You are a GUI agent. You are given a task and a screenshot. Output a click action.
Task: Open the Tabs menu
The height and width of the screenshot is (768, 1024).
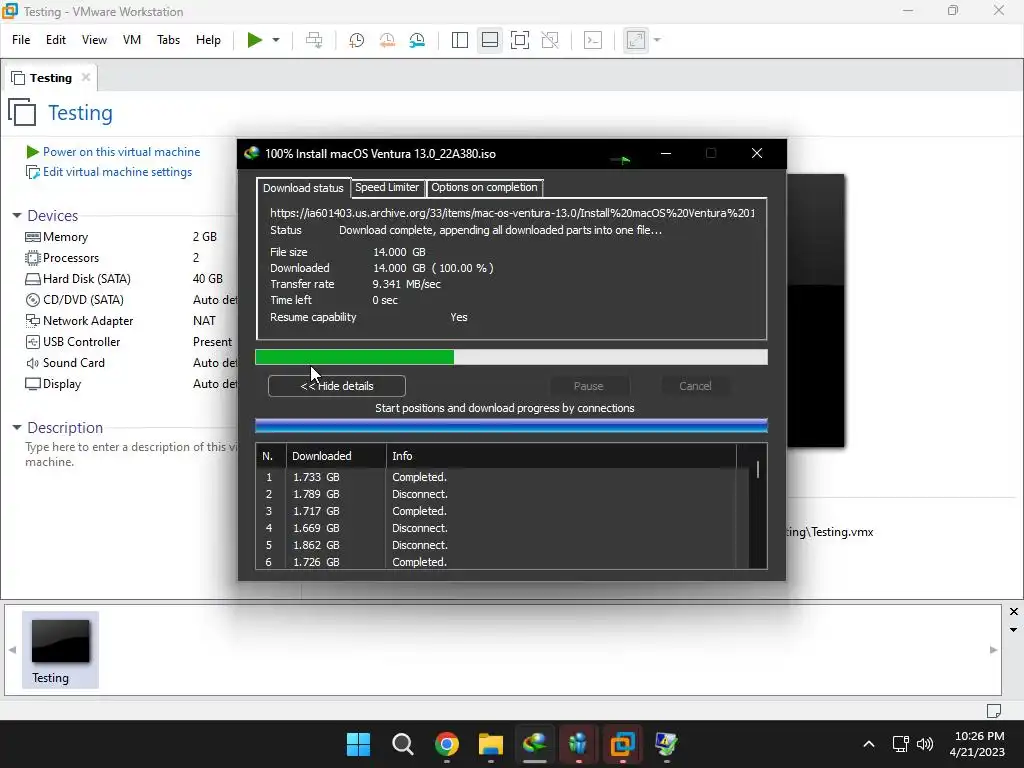pos(168,40)
